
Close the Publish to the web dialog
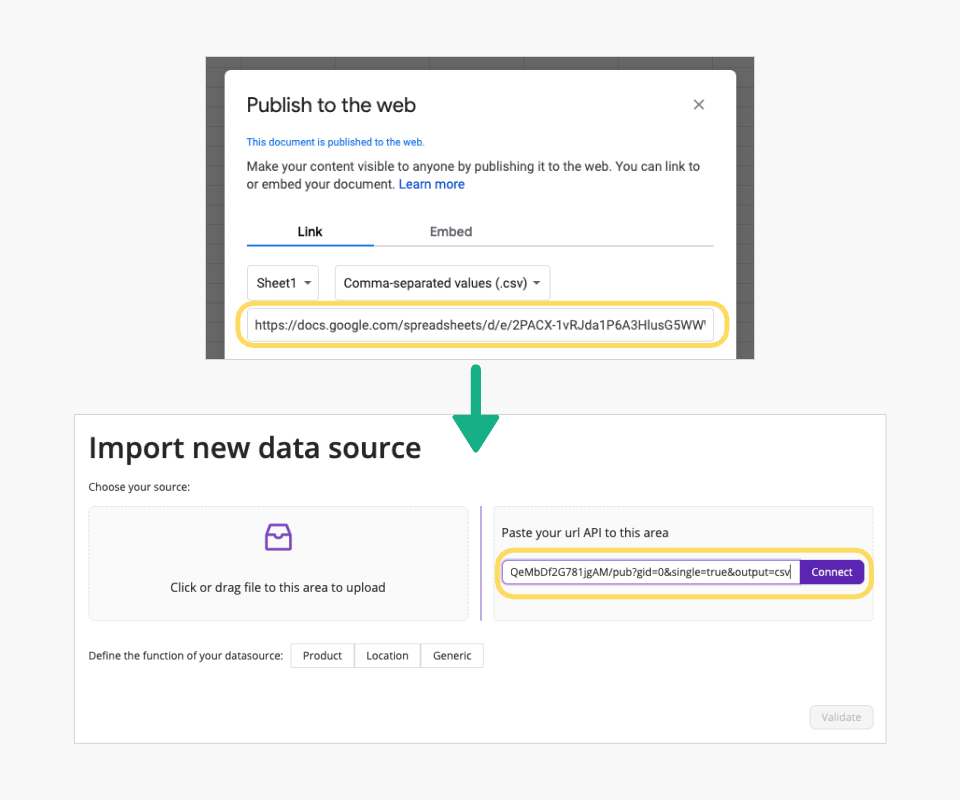click(699, 105)
